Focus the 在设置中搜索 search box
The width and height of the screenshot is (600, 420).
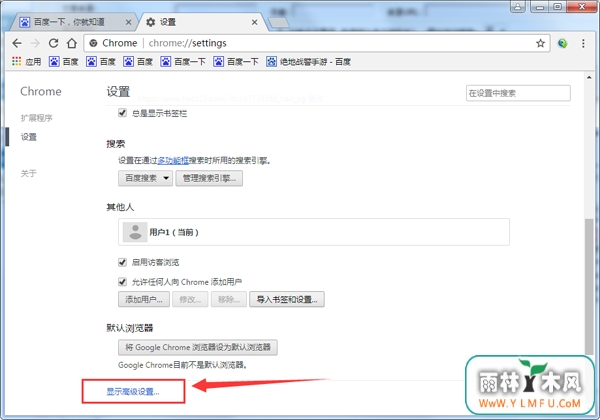[x=518, y=93]
